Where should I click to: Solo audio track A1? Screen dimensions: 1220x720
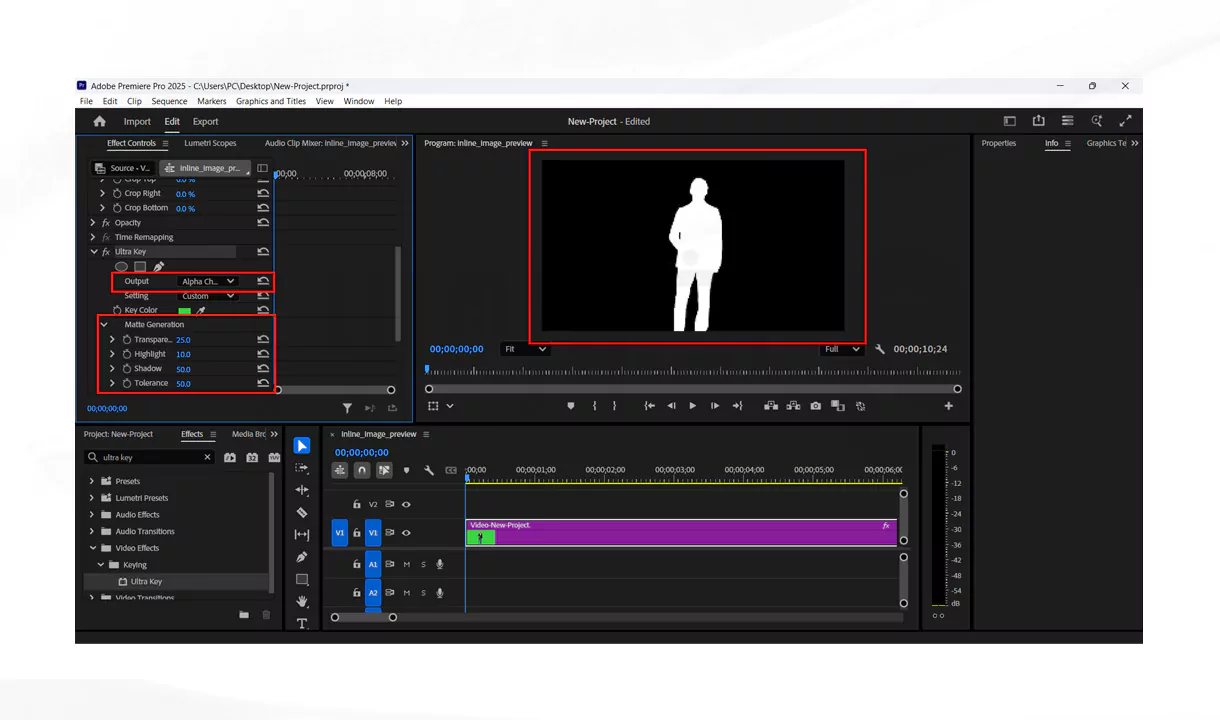pyautogui.click(x=423, y=565)
